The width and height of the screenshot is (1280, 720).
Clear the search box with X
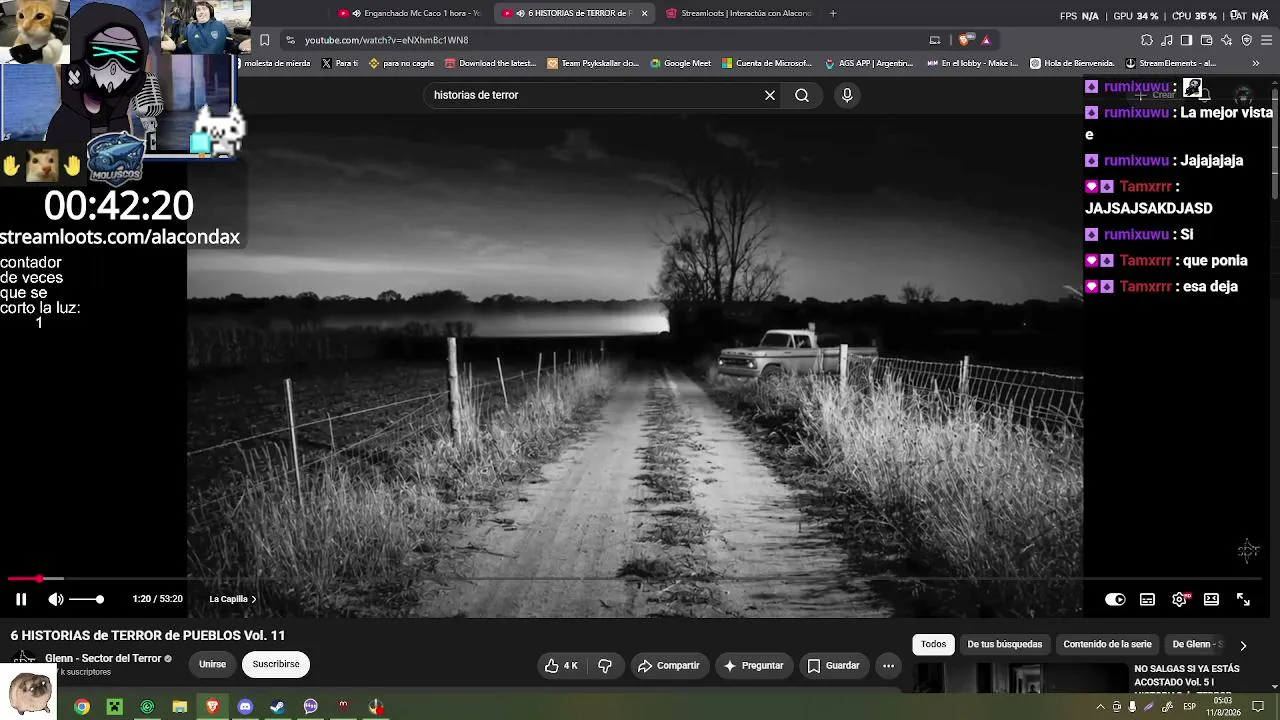tap(770, 95)
